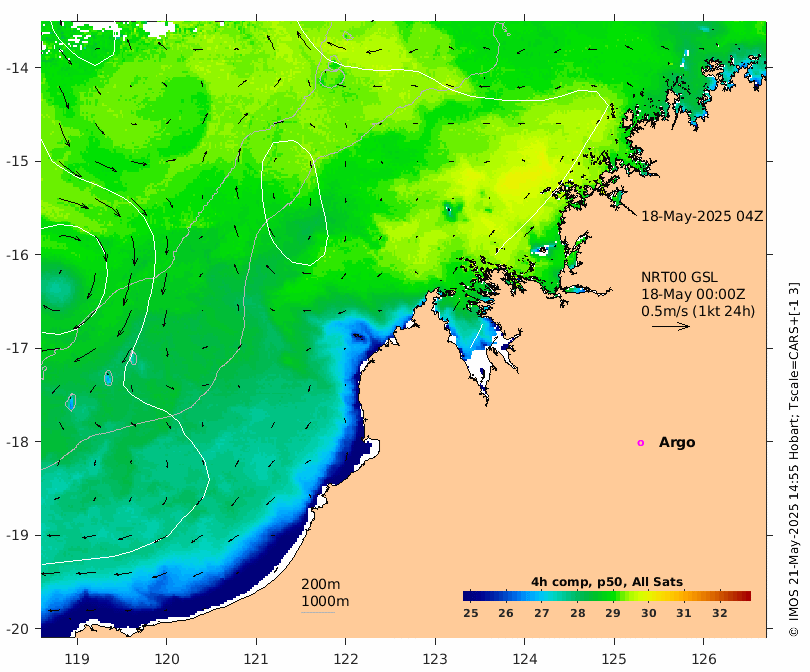810x672 pixels.
Task: Click the longitude axis label 123
Action: pyautogui.click(x=435, y=660)
